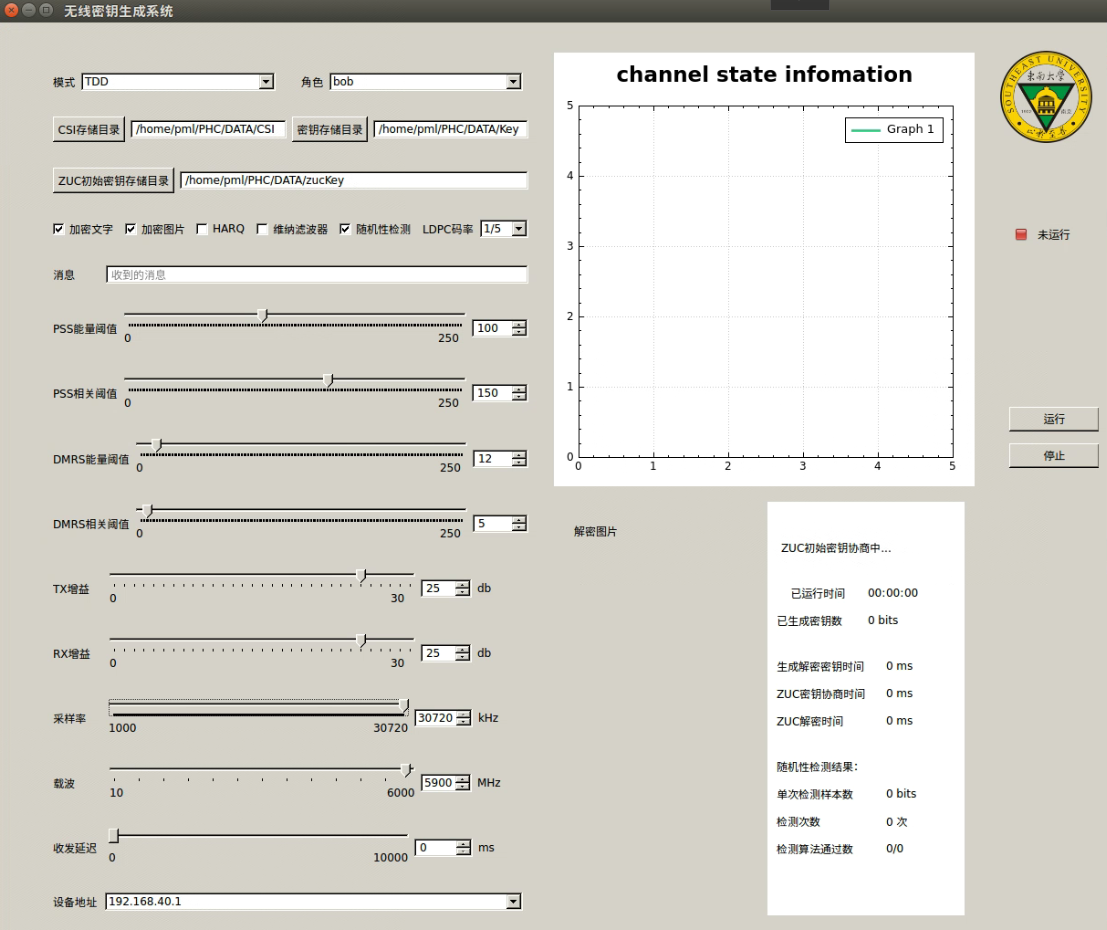Click the DMRS能量阈值 slider handle
Screen dimensions: 1107x930
point(157,445)
